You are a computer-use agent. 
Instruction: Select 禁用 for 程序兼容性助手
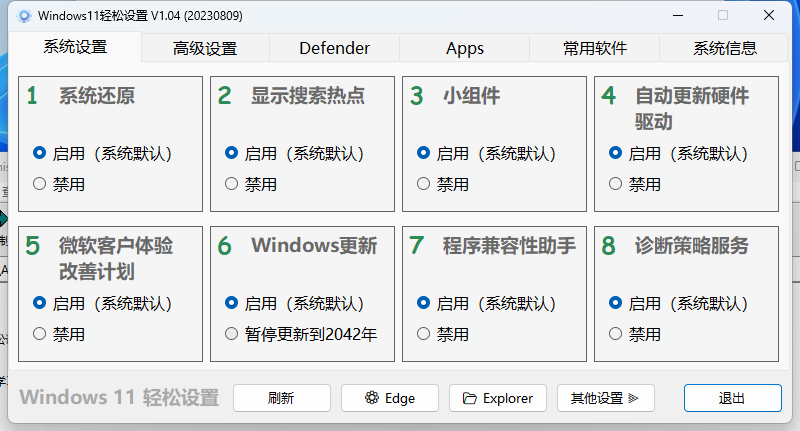pos(424,334)
